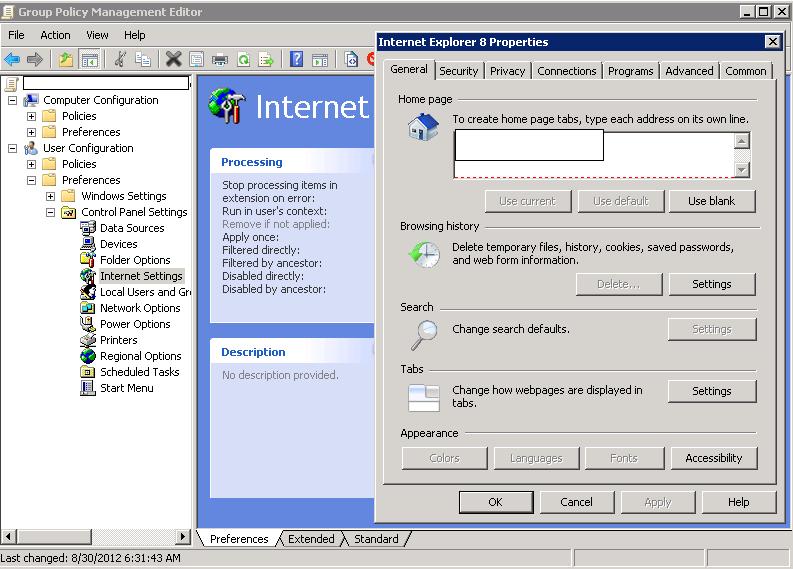Switch to the Privacy tab
Image resolution: width=793 pixels, height=569 pixels.
[507, 71]
